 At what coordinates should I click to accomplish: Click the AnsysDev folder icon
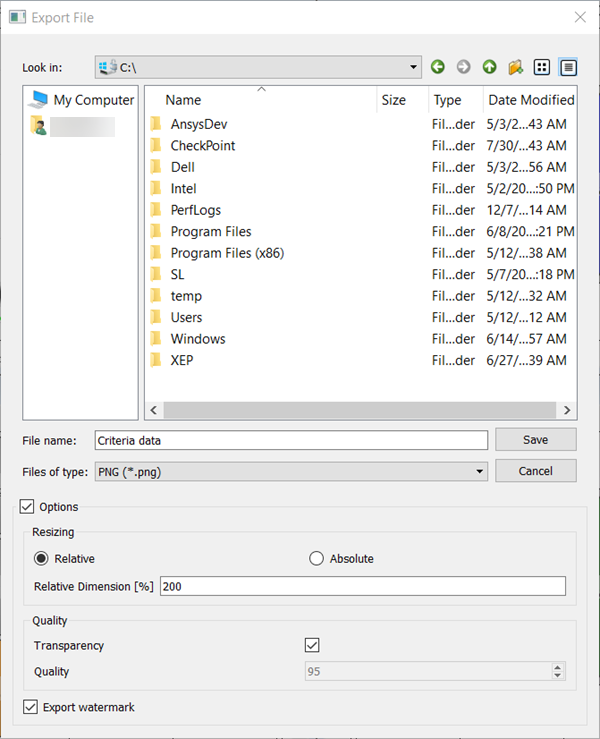pos(156,124)
